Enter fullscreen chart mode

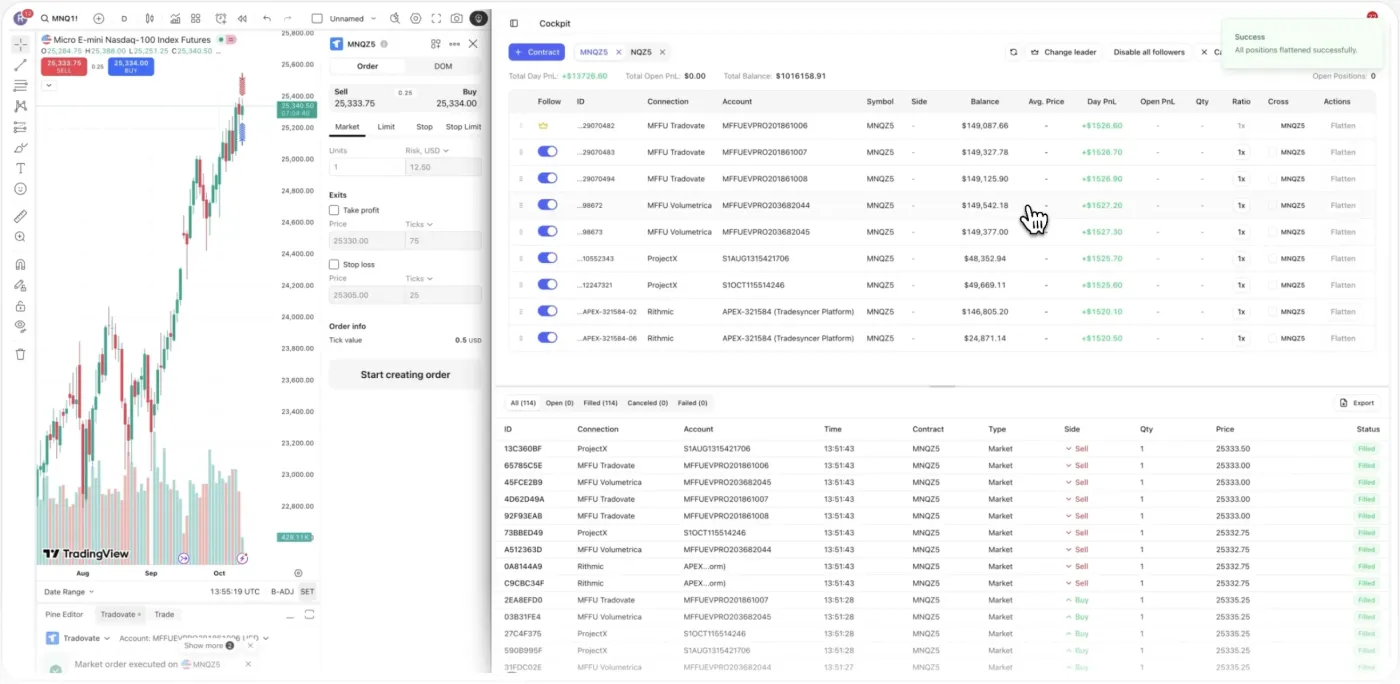click(x=436, y=18)
